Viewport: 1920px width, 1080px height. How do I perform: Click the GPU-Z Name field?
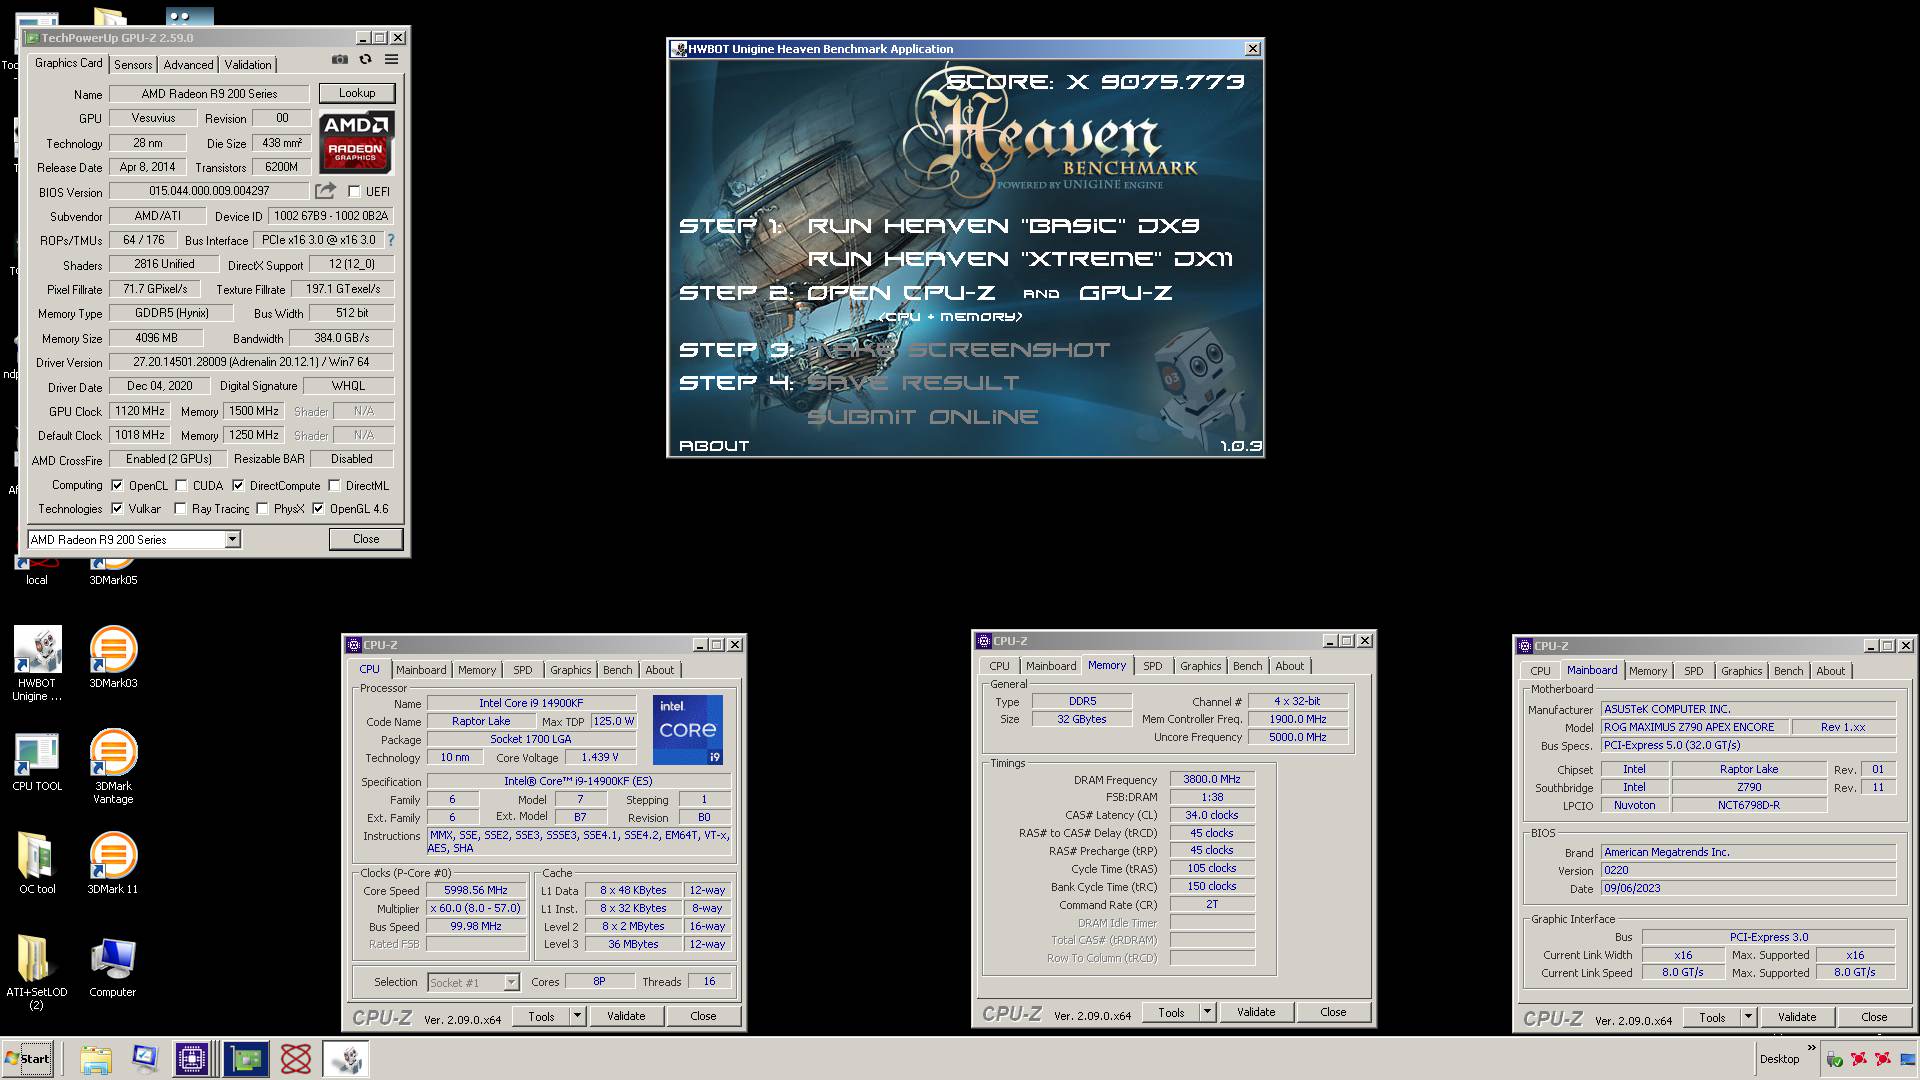210,94
